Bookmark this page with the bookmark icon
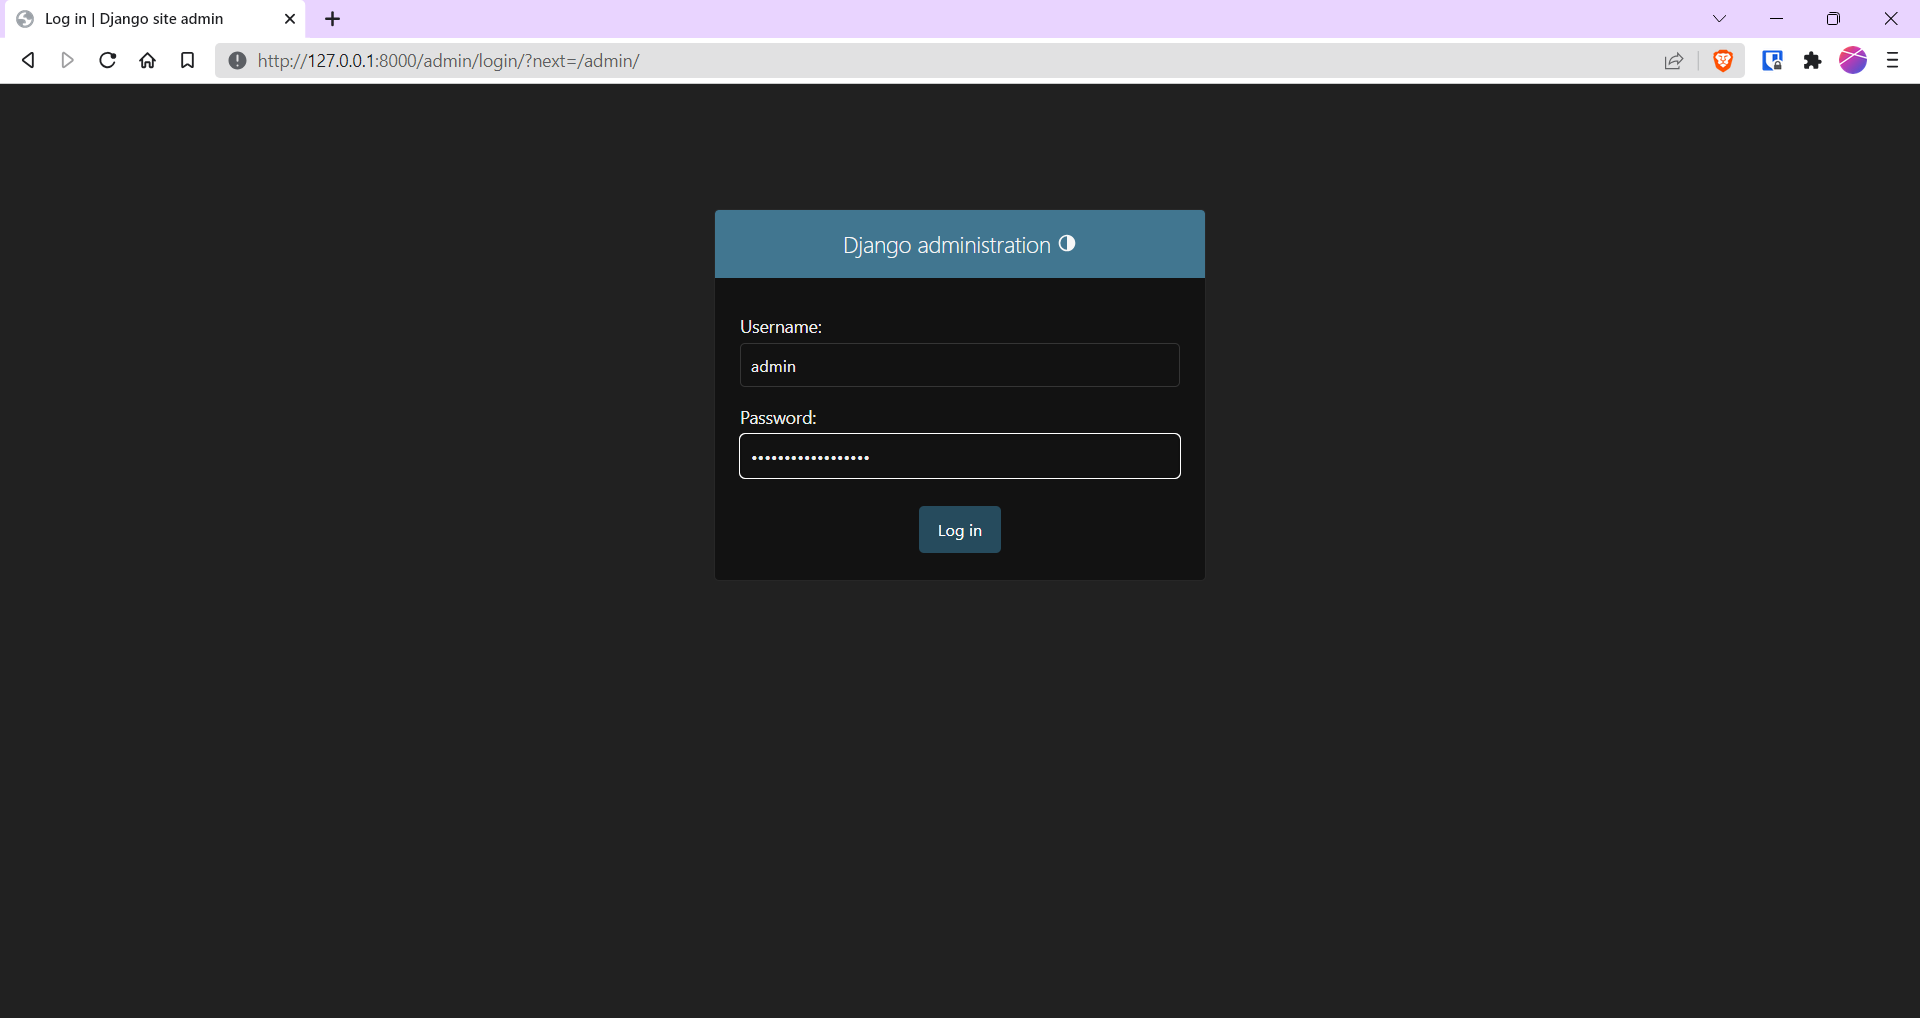The width and height of the screenshot is (1920, 1018). click(187, 61)
